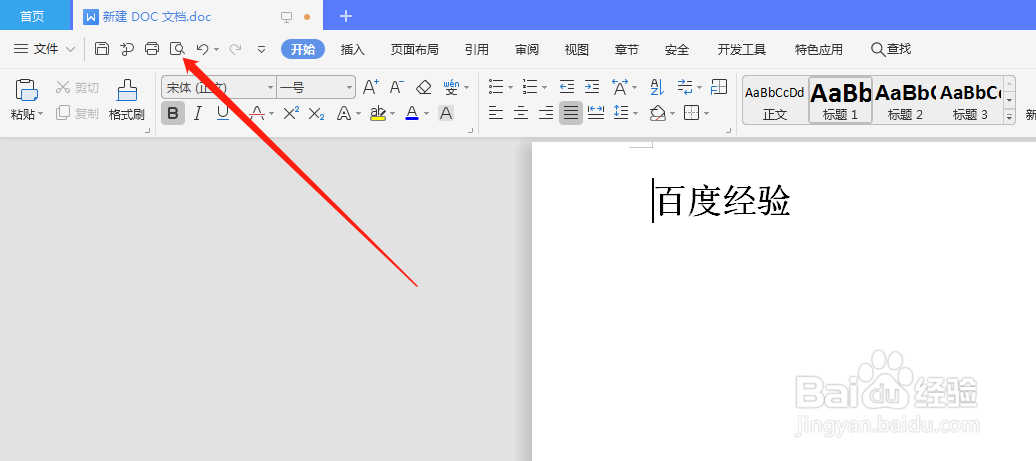
Task: Click the Print icon
Action: click(x=152, y=48)
